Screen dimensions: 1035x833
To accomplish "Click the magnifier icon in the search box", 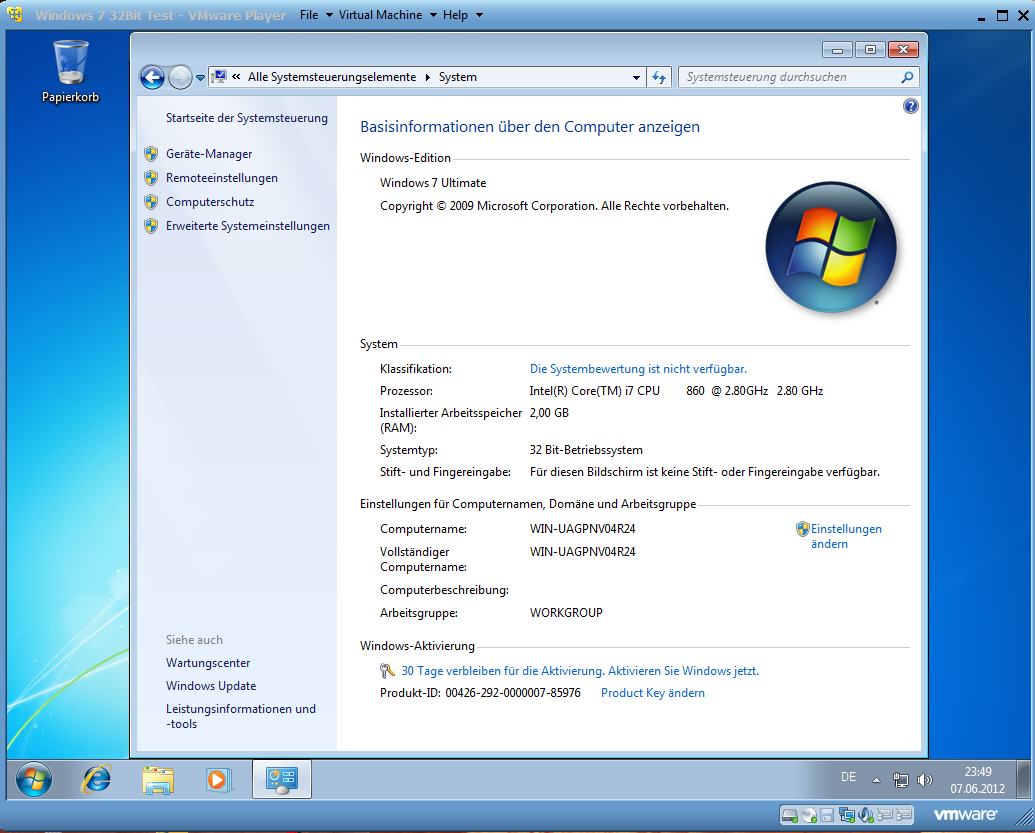I will (x=908, y=77).
